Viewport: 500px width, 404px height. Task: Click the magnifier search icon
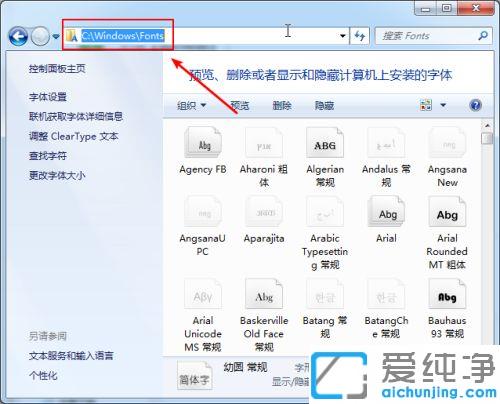point(483,35)
